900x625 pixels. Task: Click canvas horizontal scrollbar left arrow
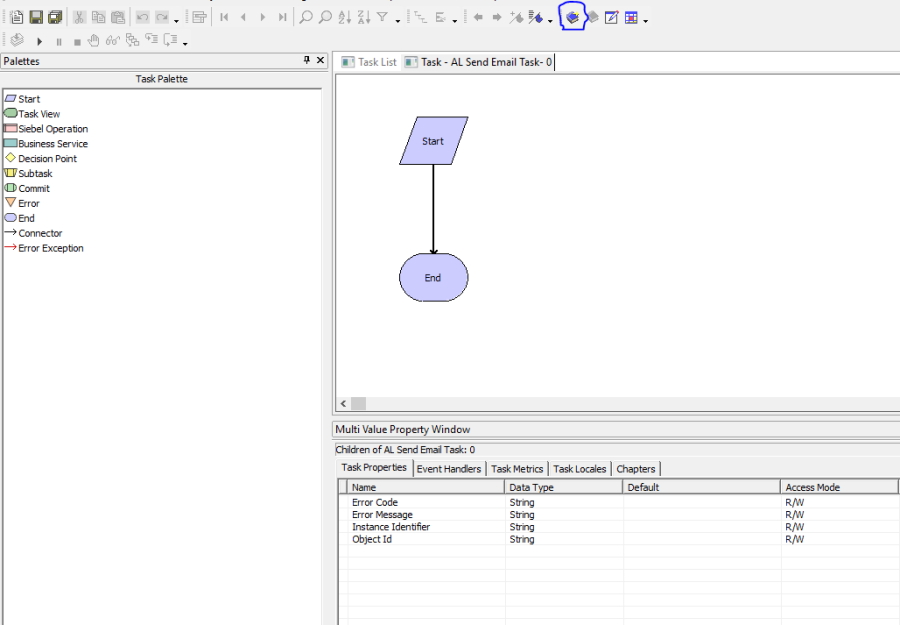tap(343, 403)
